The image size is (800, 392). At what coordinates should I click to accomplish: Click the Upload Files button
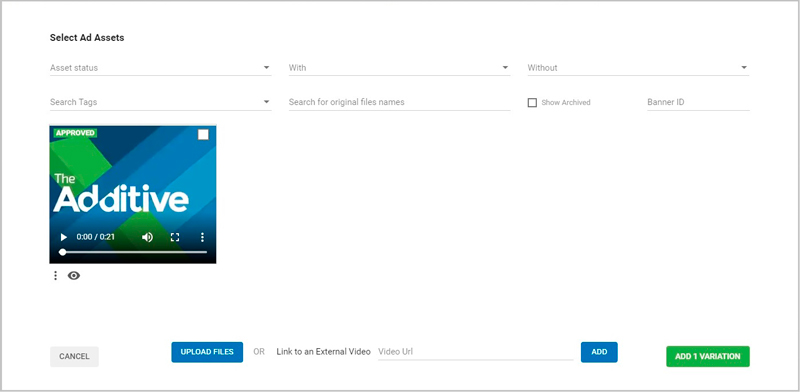(207, 352)
